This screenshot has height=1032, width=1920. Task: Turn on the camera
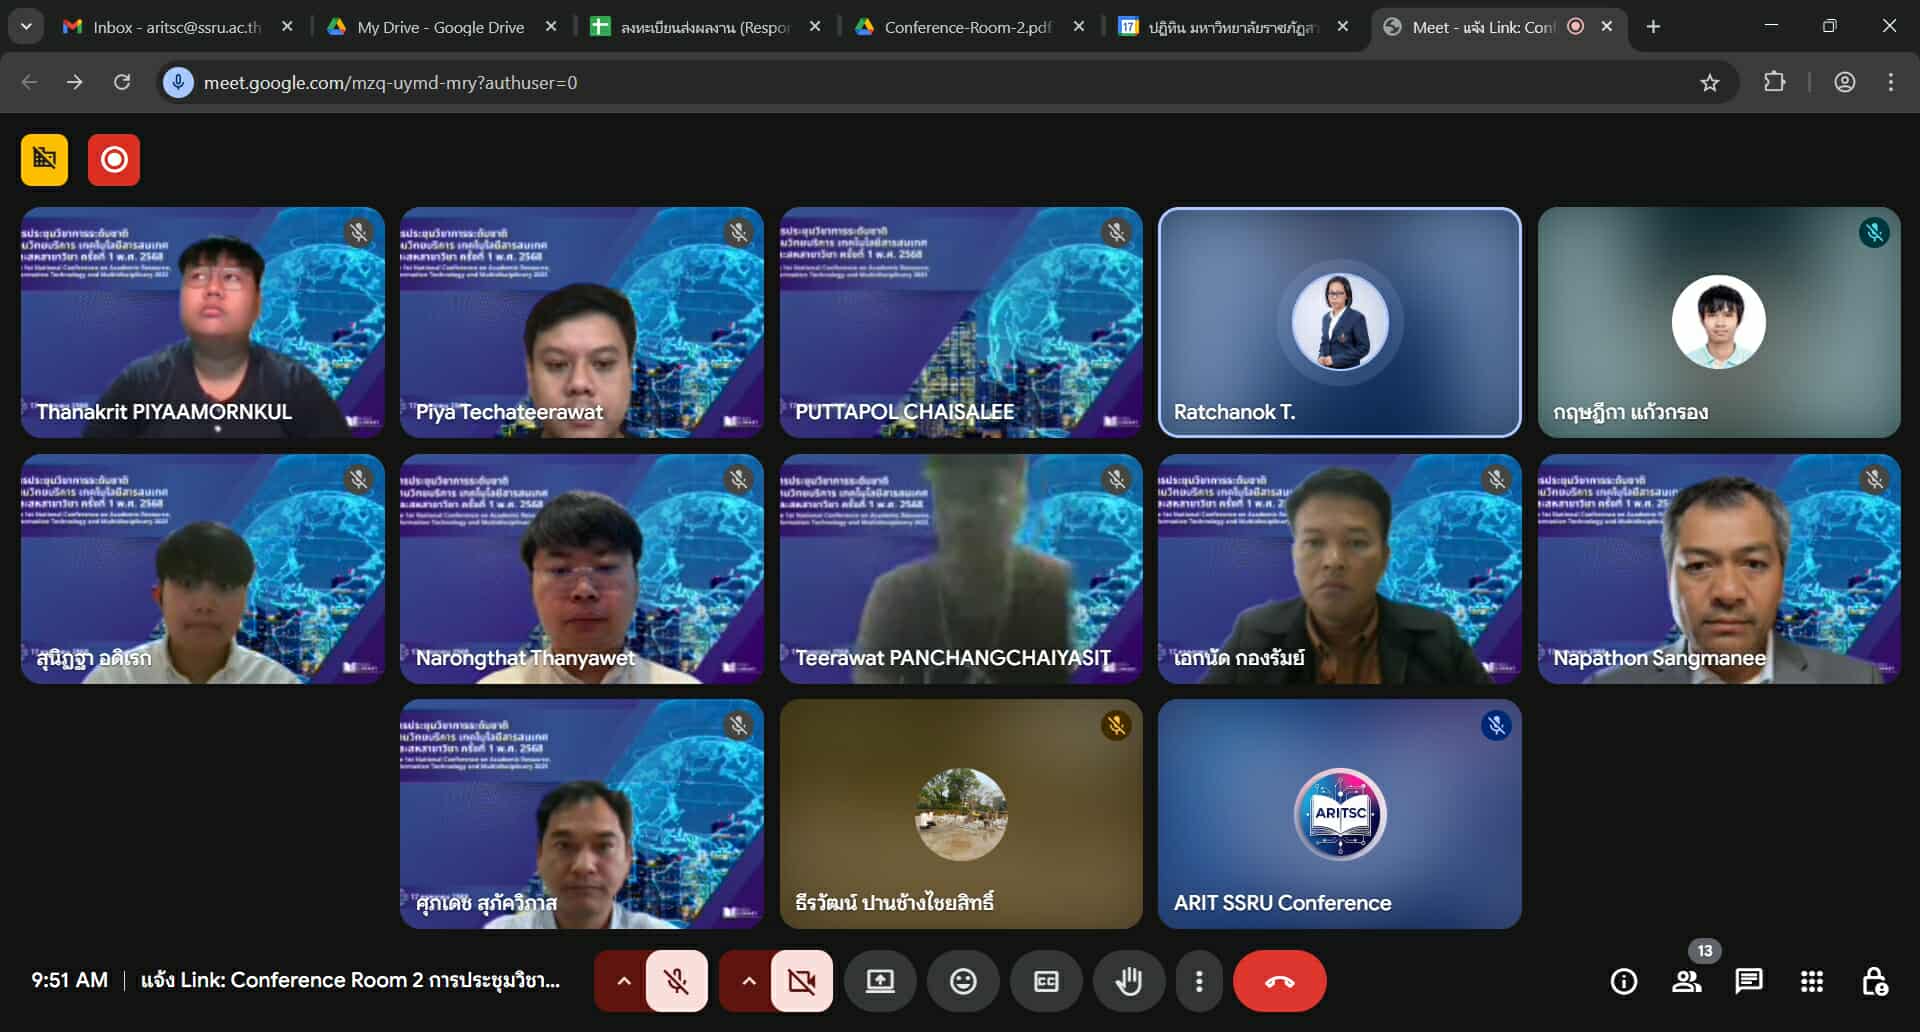click(801, 981)
